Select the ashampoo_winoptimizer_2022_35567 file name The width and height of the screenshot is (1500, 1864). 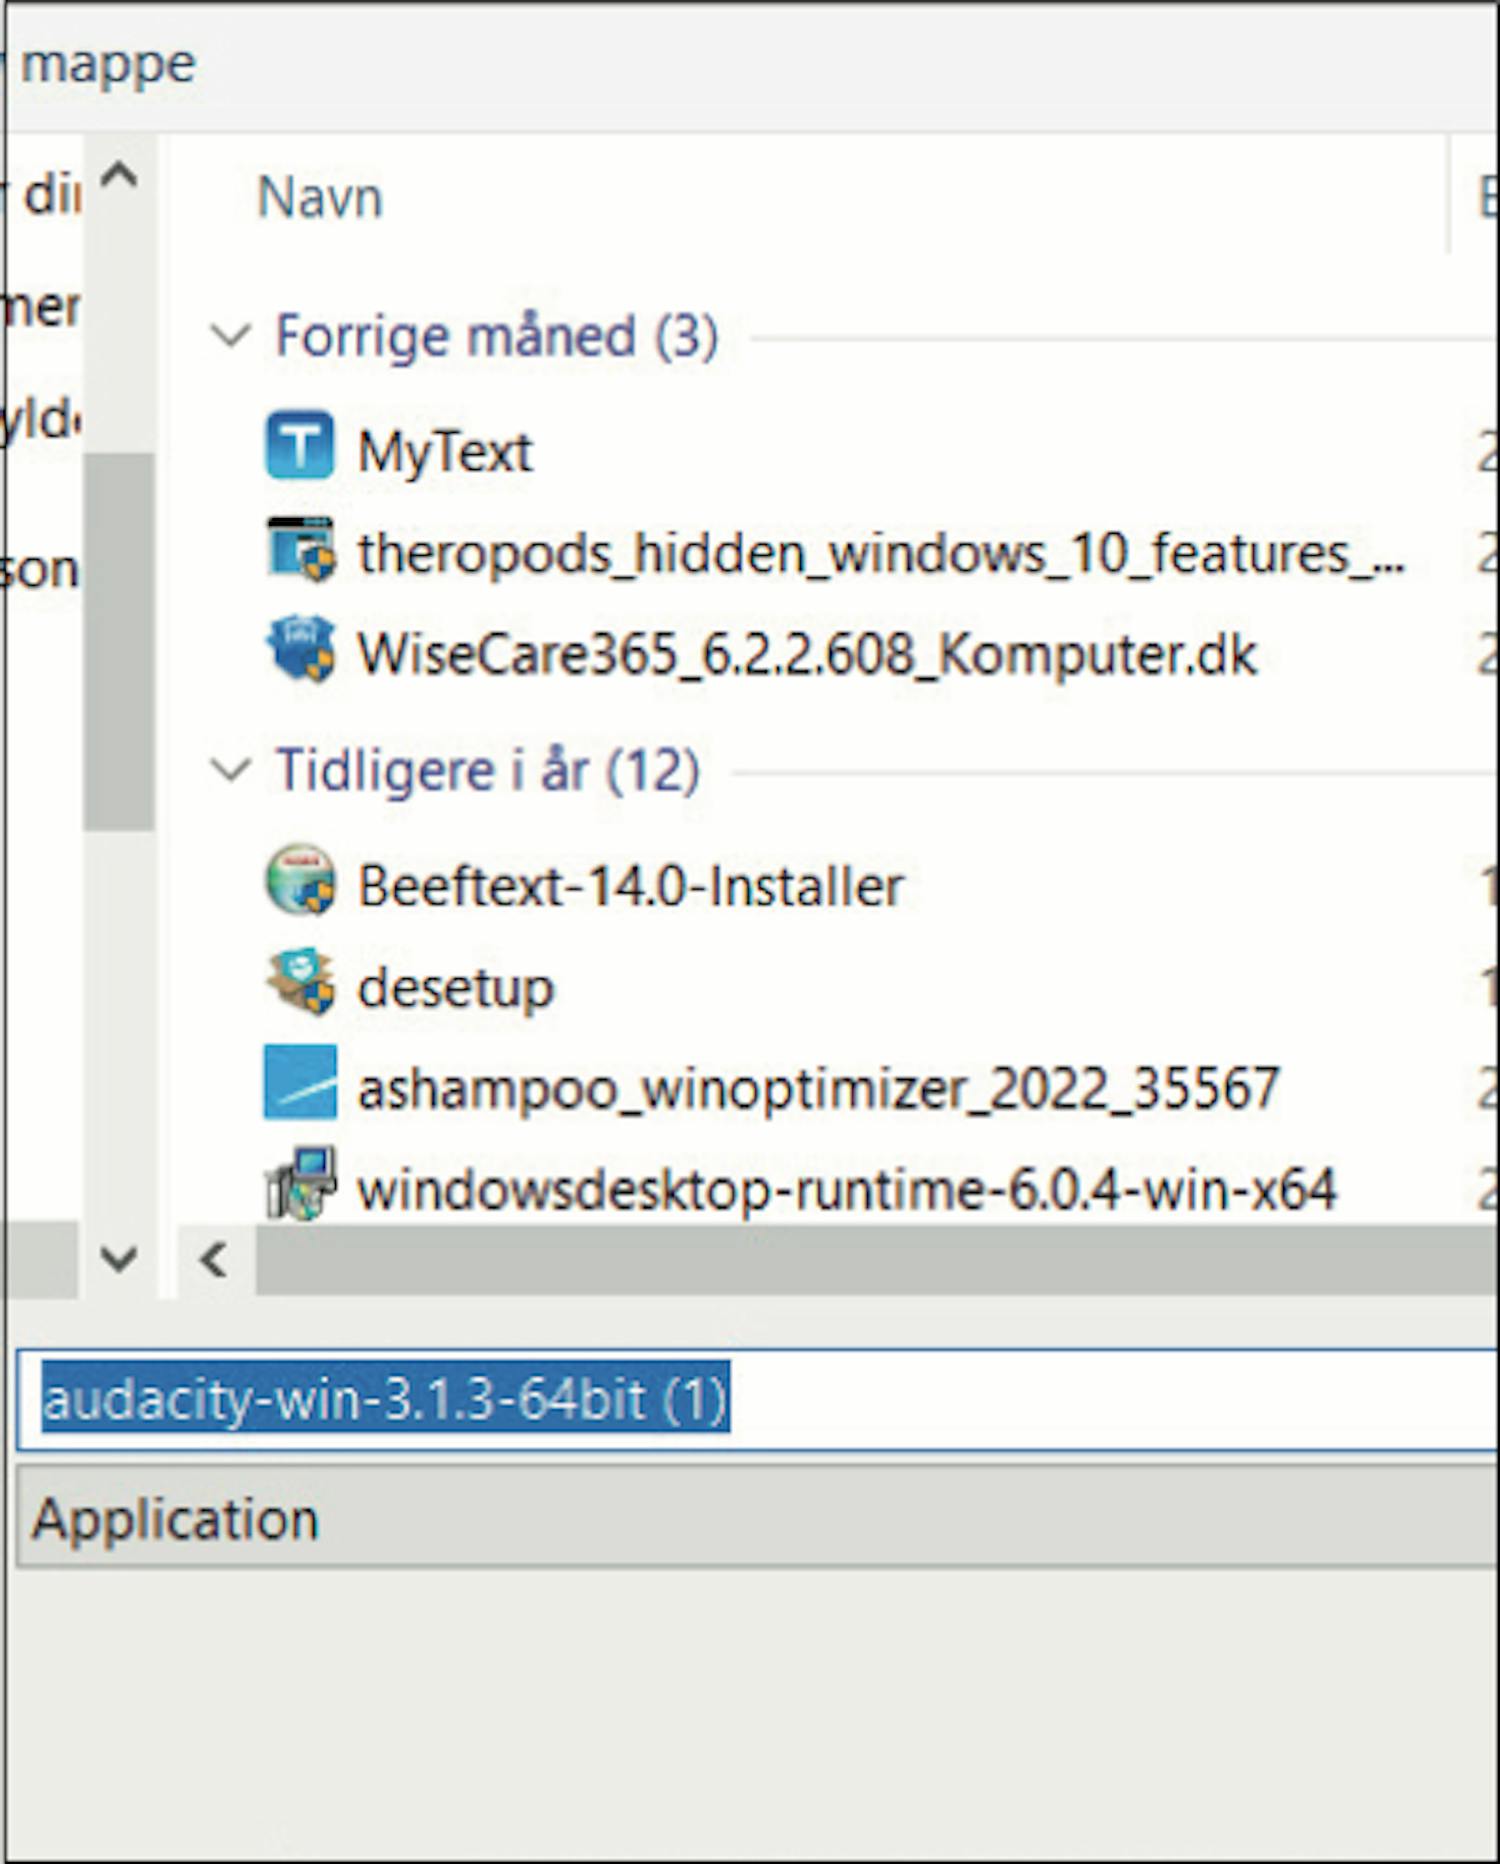(818, 1089)
